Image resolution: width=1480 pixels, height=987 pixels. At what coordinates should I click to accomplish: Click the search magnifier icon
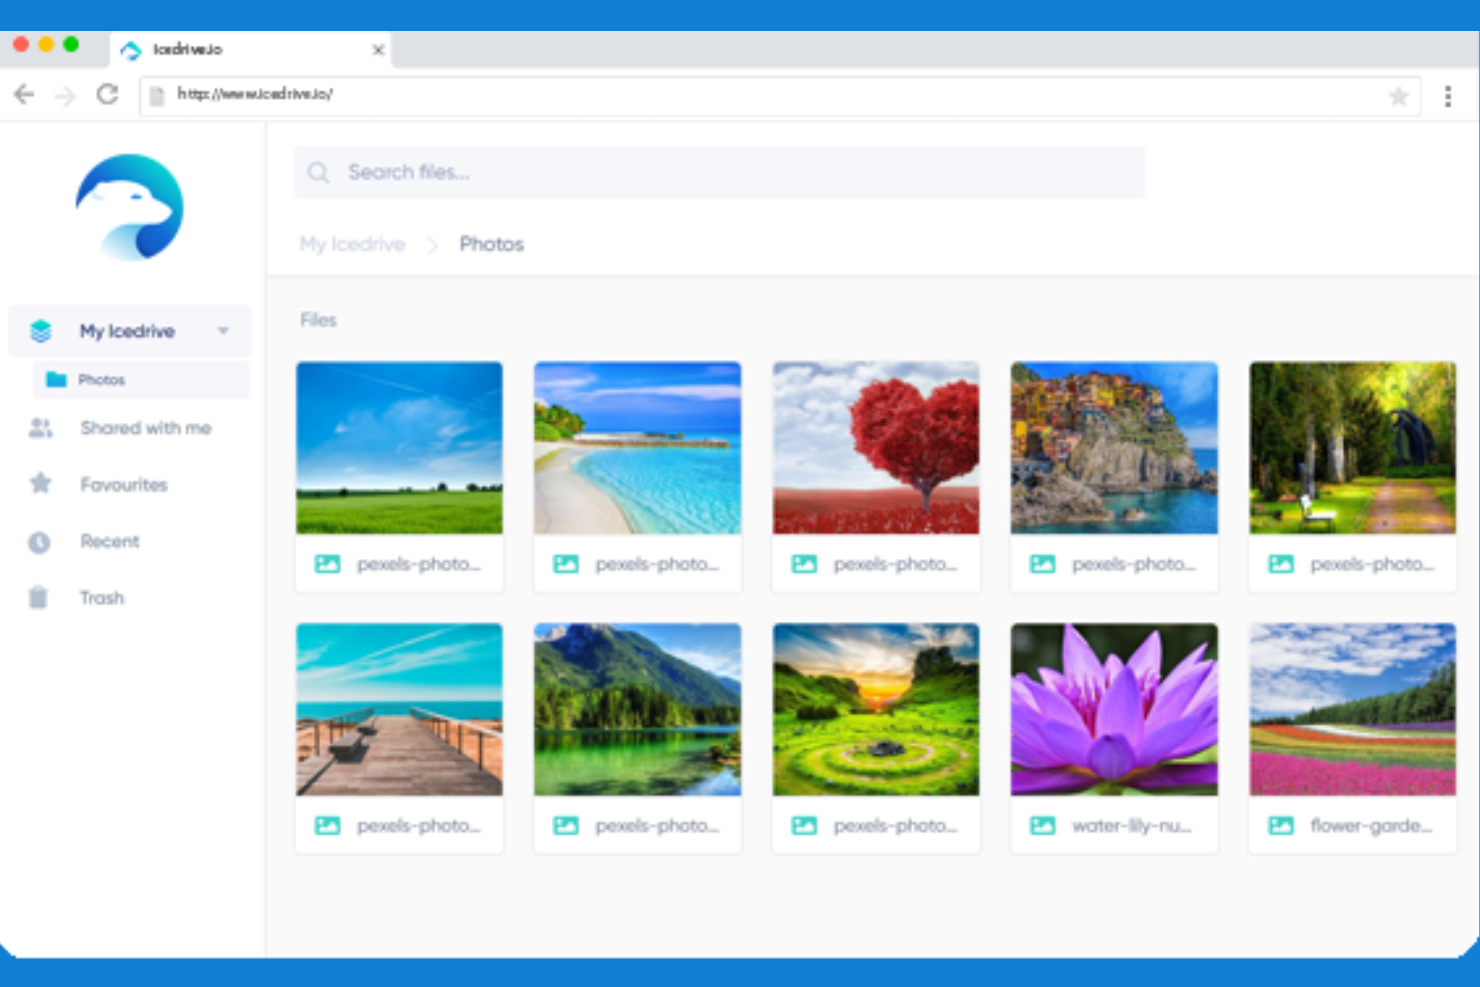click(318, 173)
